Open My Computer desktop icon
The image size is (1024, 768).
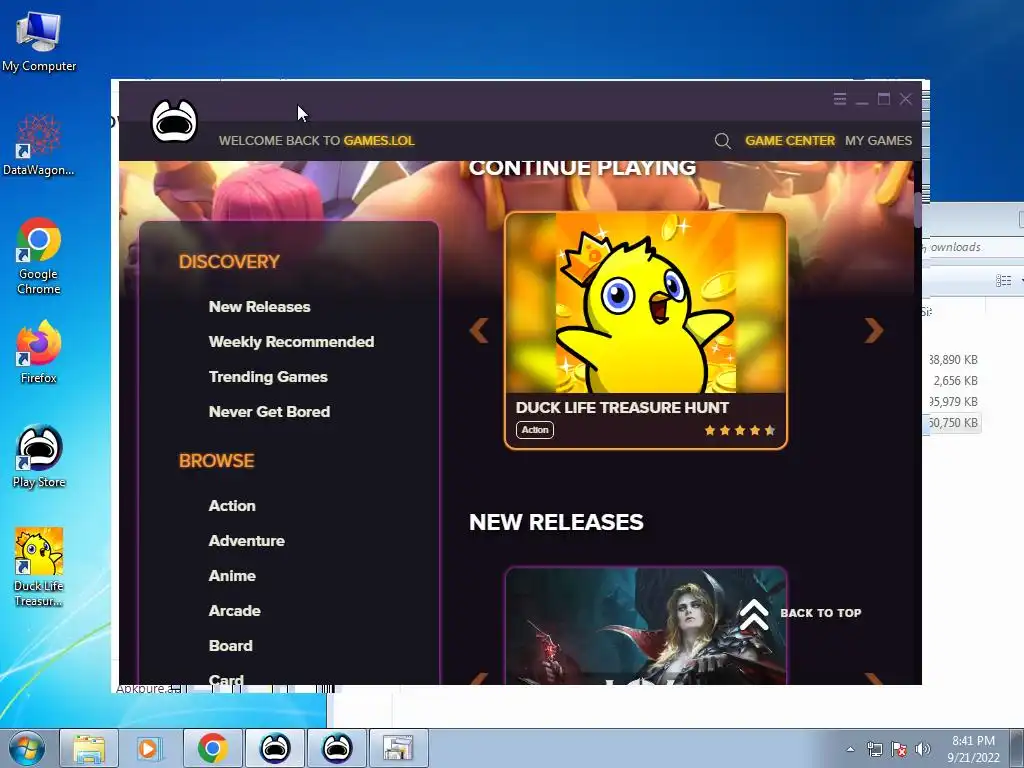pyautogui.click(x=39, y=42)
